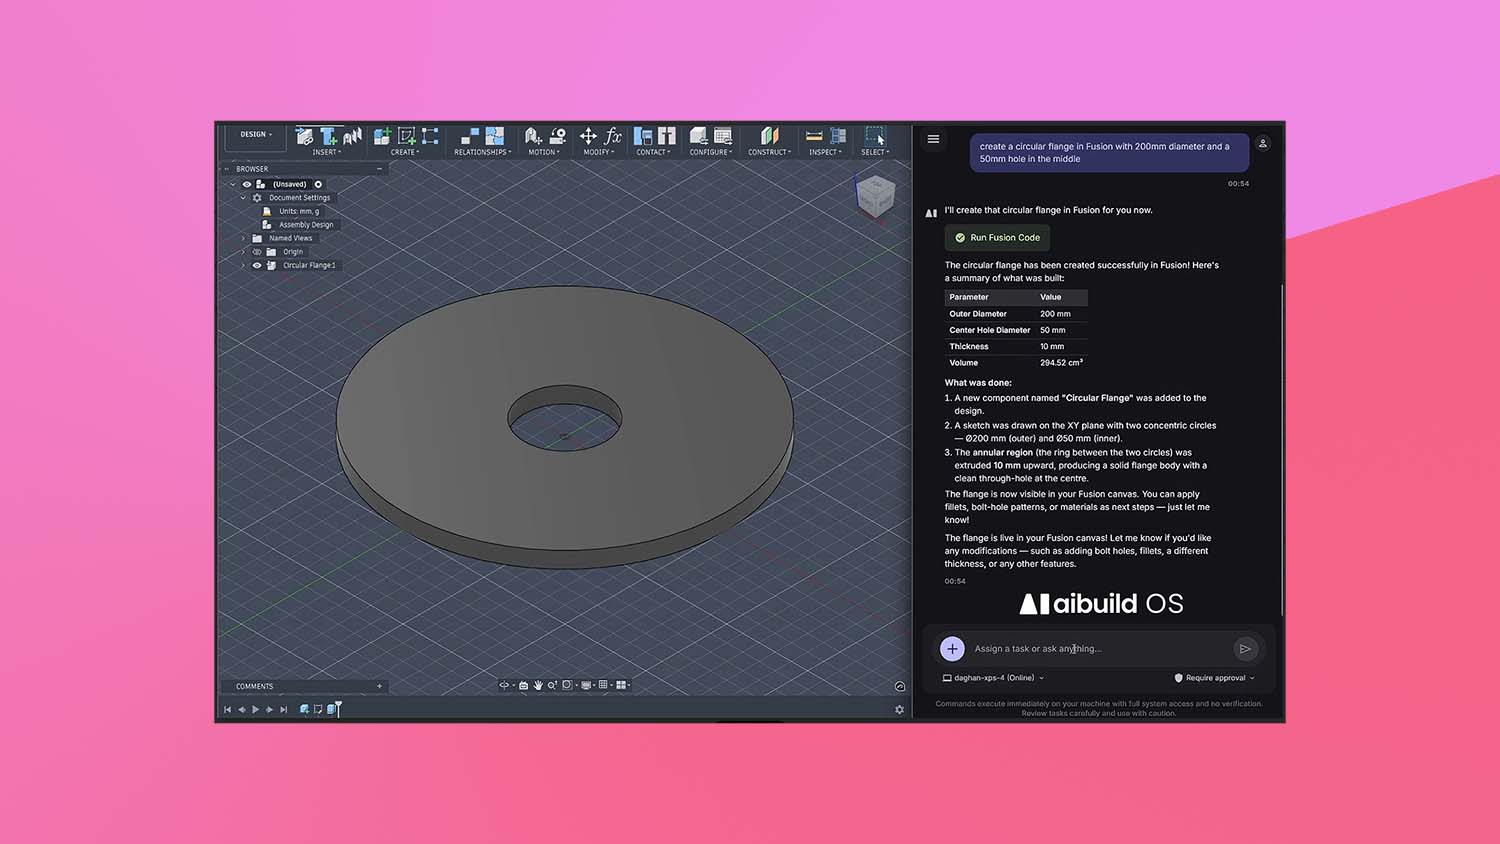Open the display settings icon
Image resolution: width=1500 pixels, height=844 pixels.
(x=585, y=685)
